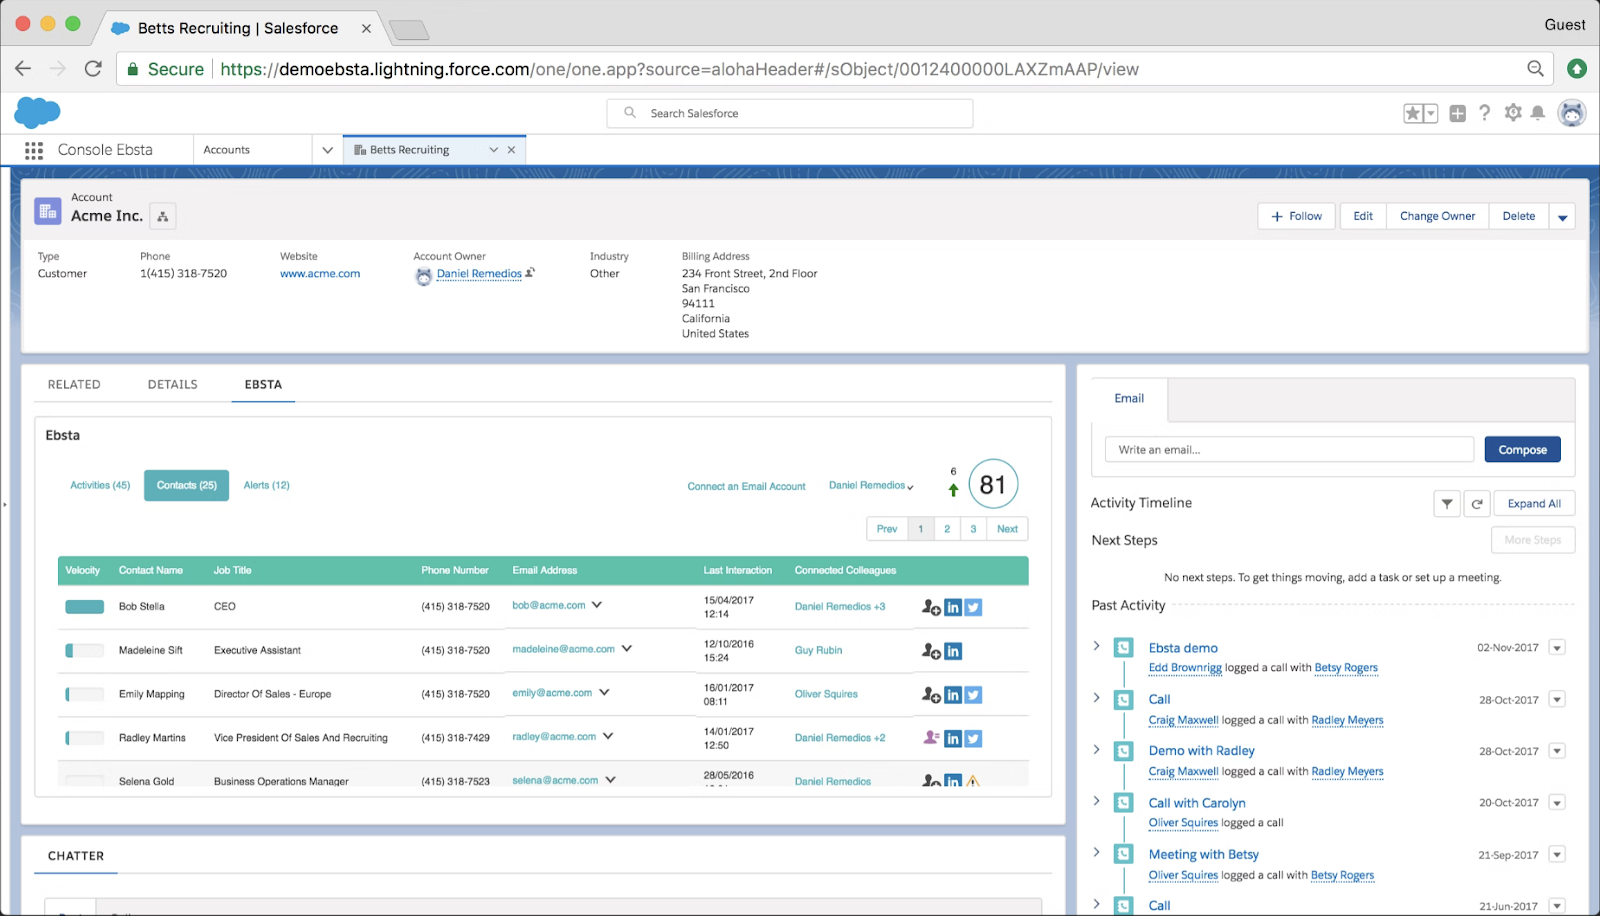
Task: Open the user profile avatar
Action: coord(1572,113)
